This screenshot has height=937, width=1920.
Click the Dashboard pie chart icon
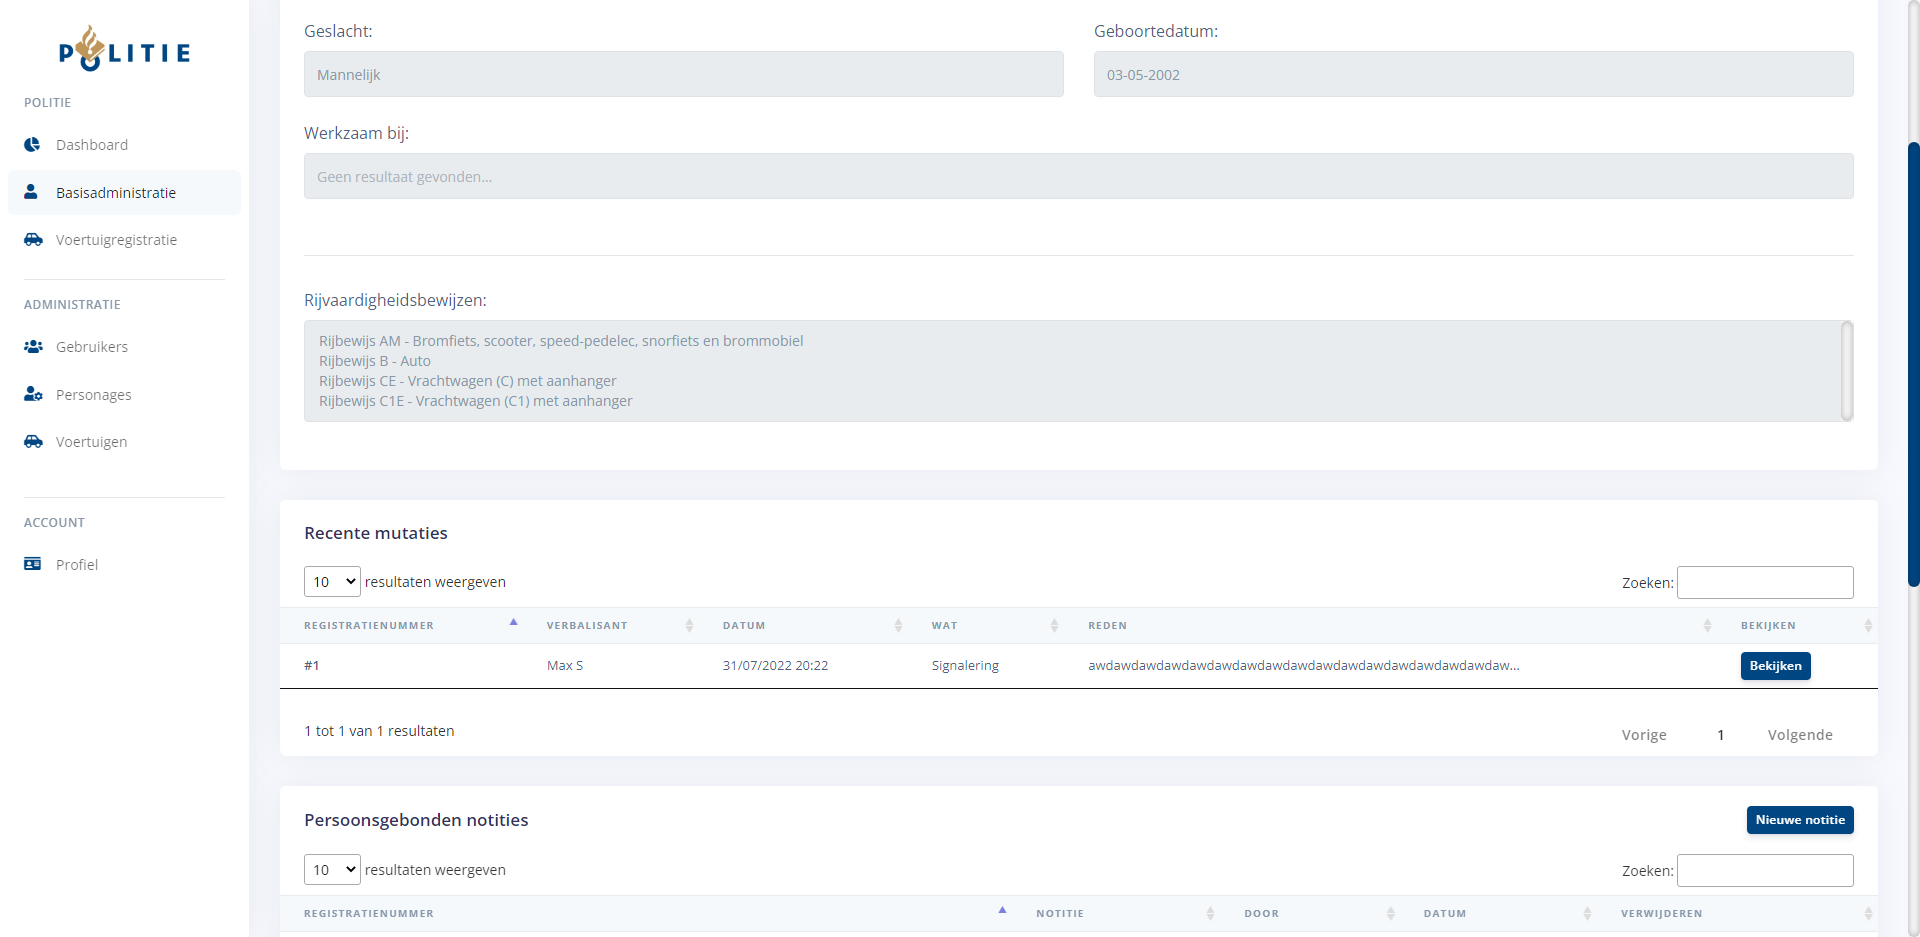(x=33, y=145)
